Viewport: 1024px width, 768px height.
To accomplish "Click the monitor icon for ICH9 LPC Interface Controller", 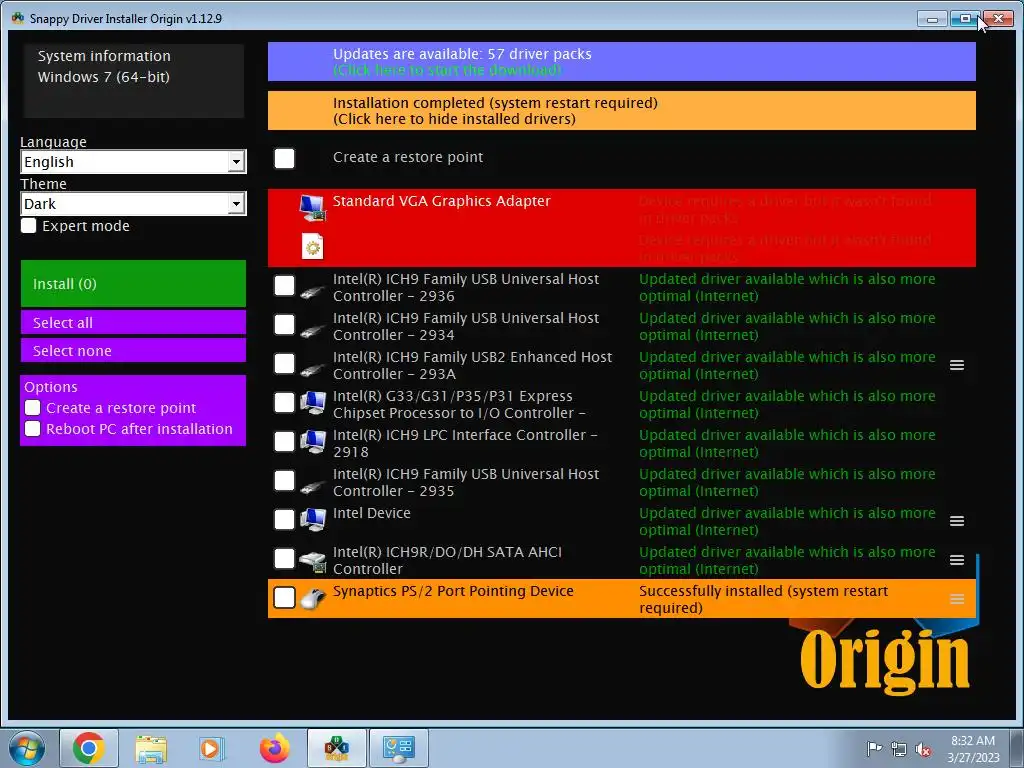I will click(313, 442).
